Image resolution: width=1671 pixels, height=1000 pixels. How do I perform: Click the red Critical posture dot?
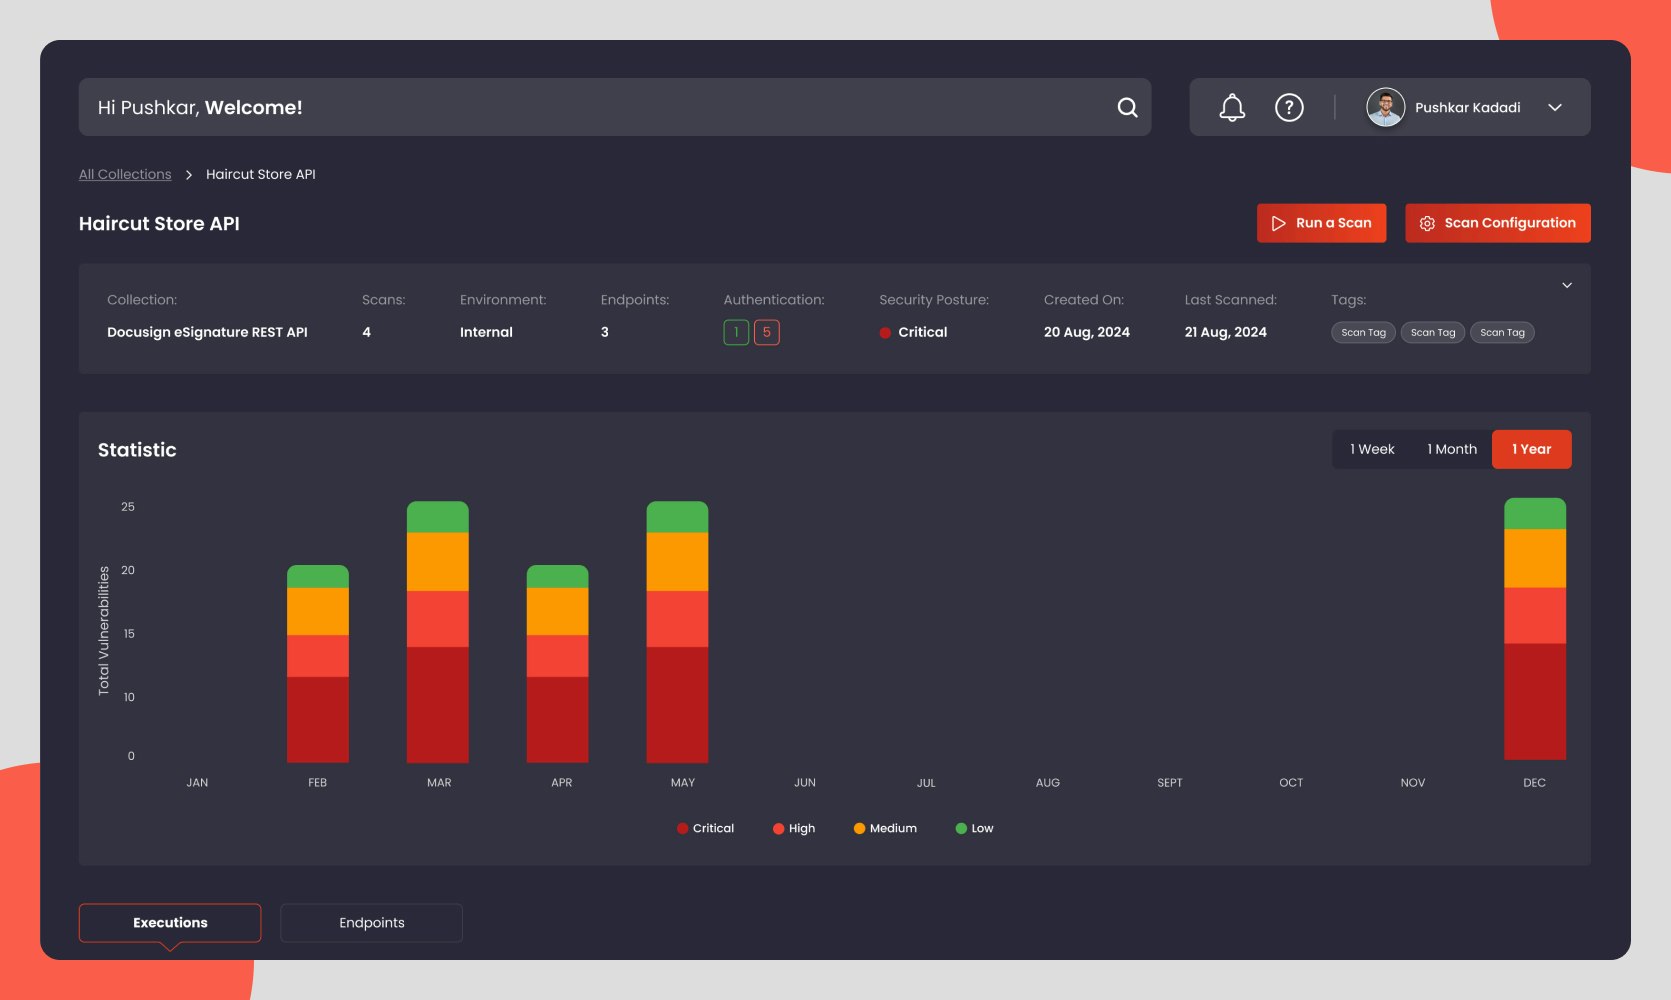click(885, 333)
